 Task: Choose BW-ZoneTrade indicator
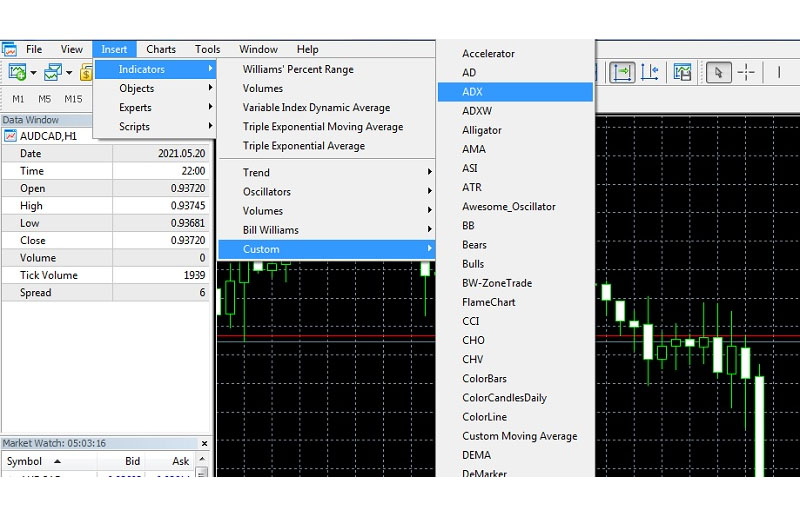click(x=497, y=283)
